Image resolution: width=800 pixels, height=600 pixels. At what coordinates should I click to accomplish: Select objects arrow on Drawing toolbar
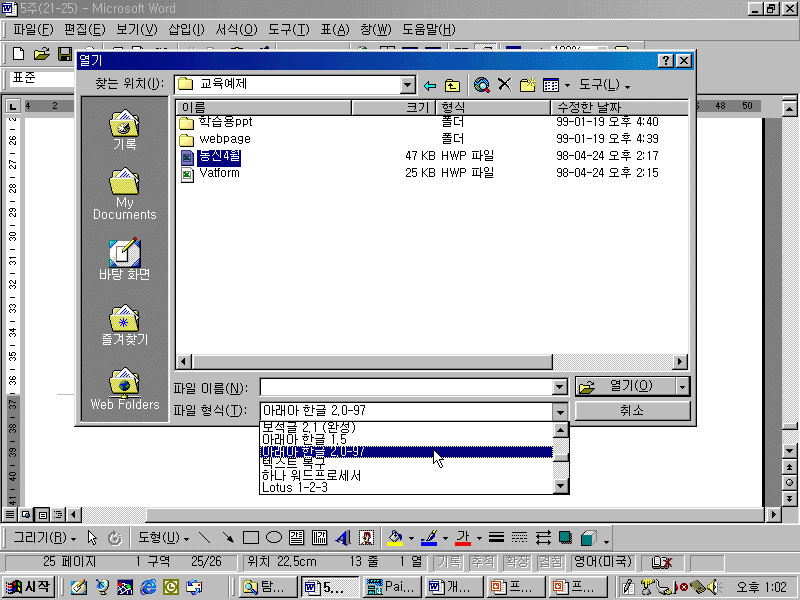[x=92, y=537]
